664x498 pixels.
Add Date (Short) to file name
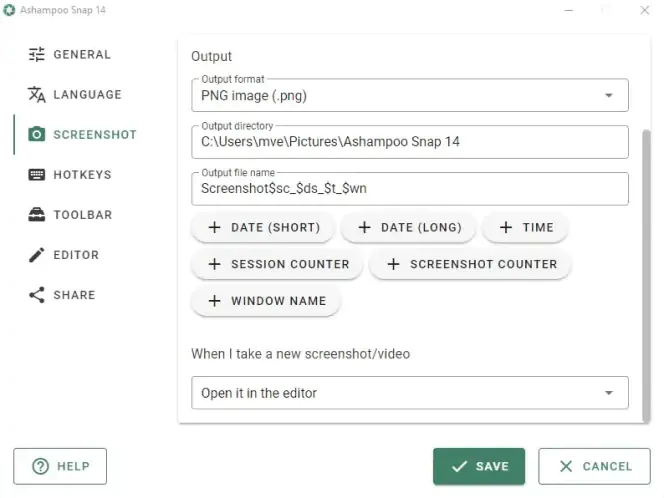pyautogui.click(x=263, y=228)
